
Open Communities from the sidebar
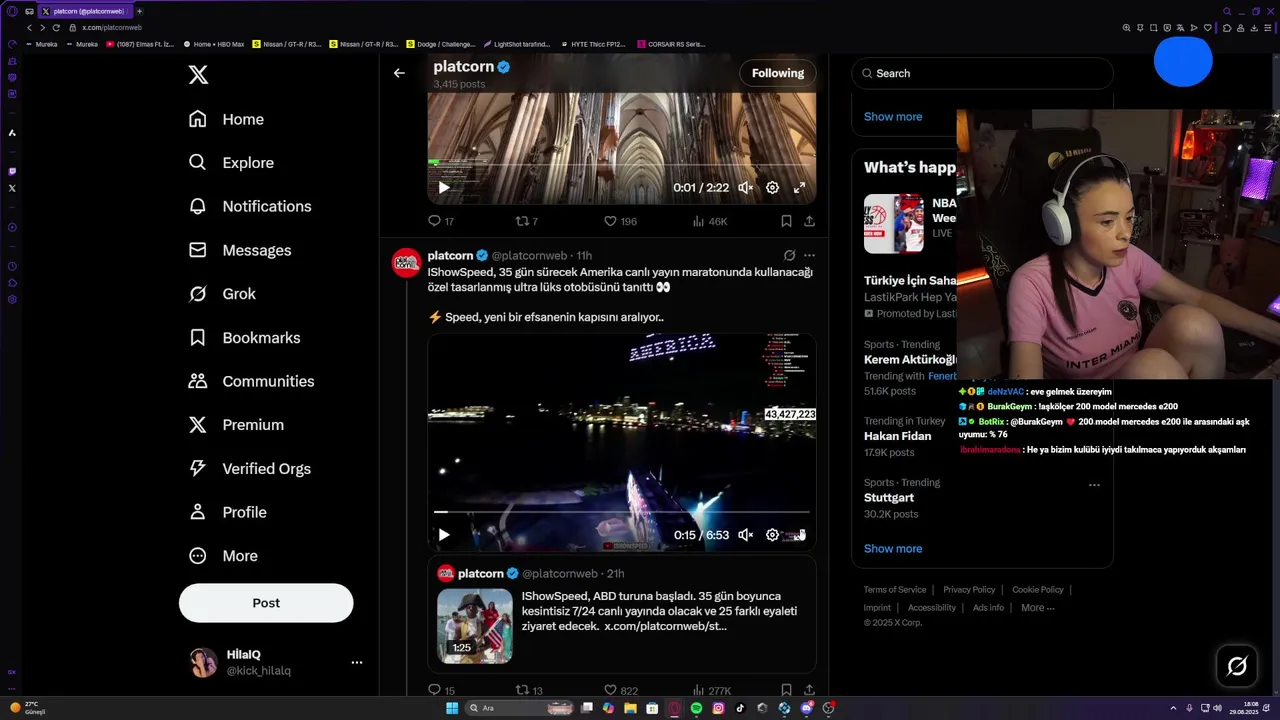pos(251,381)
